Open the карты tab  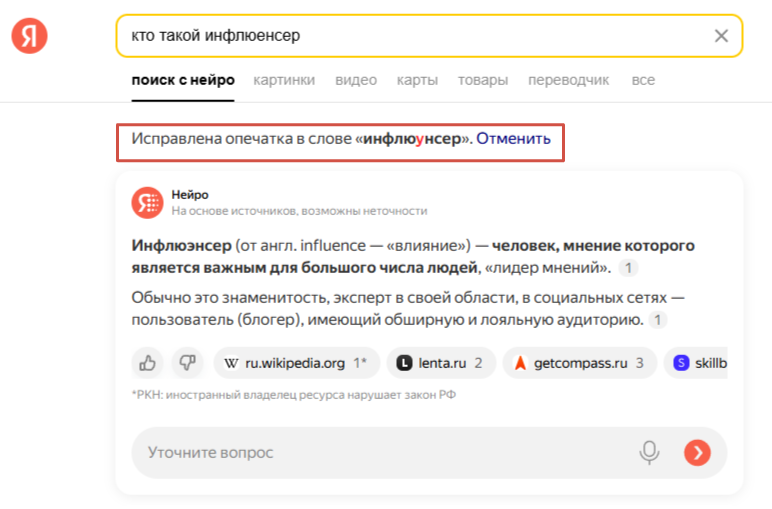tap(417, 80)
